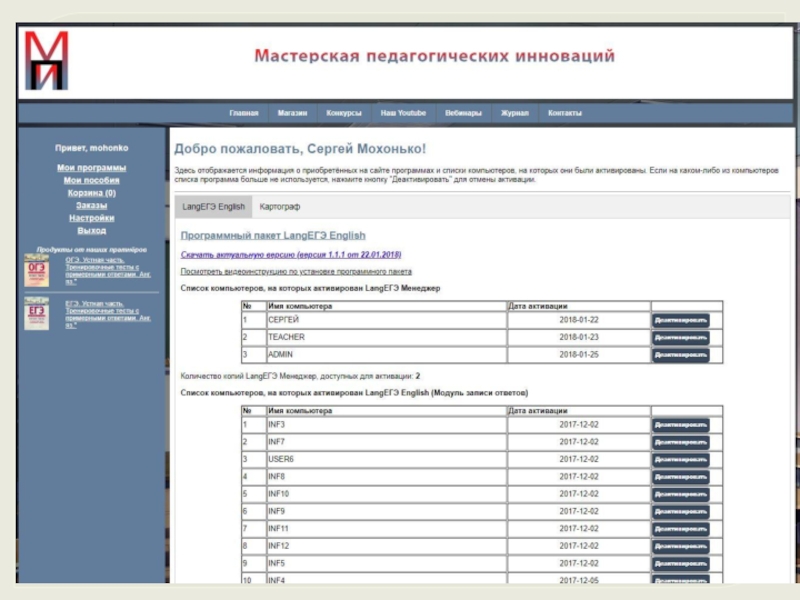Deactivate the СЕРГЕЙ computer

tap(680, 320)
